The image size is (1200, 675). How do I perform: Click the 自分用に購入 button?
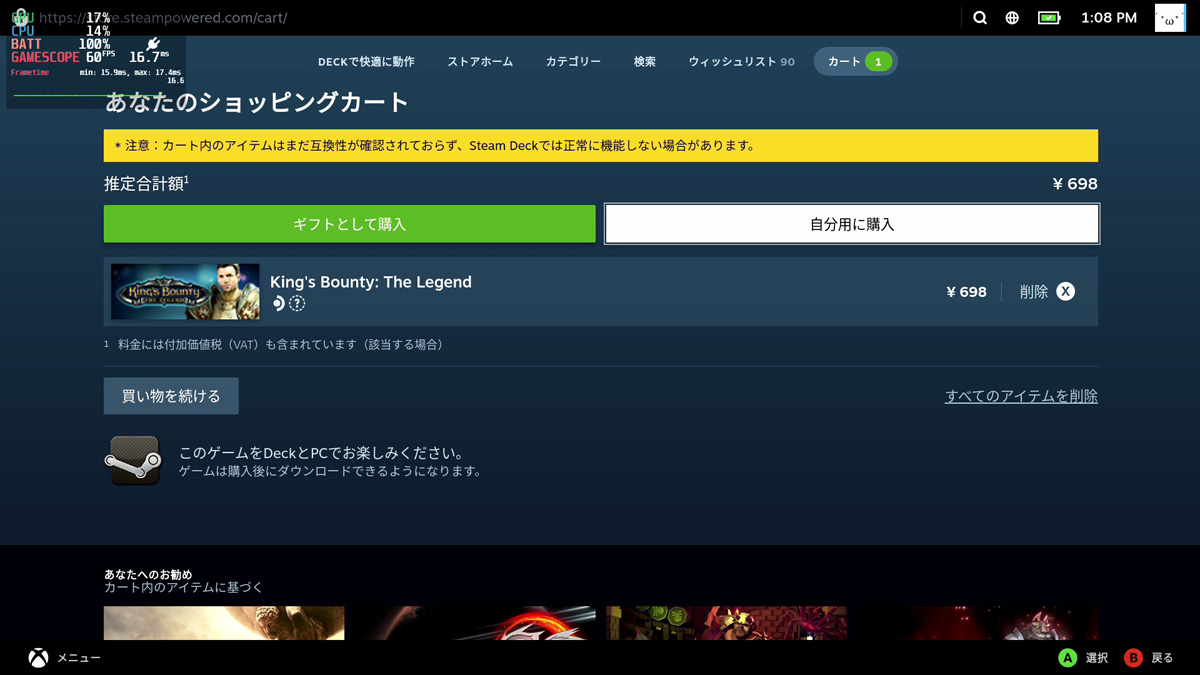(852, 224)
